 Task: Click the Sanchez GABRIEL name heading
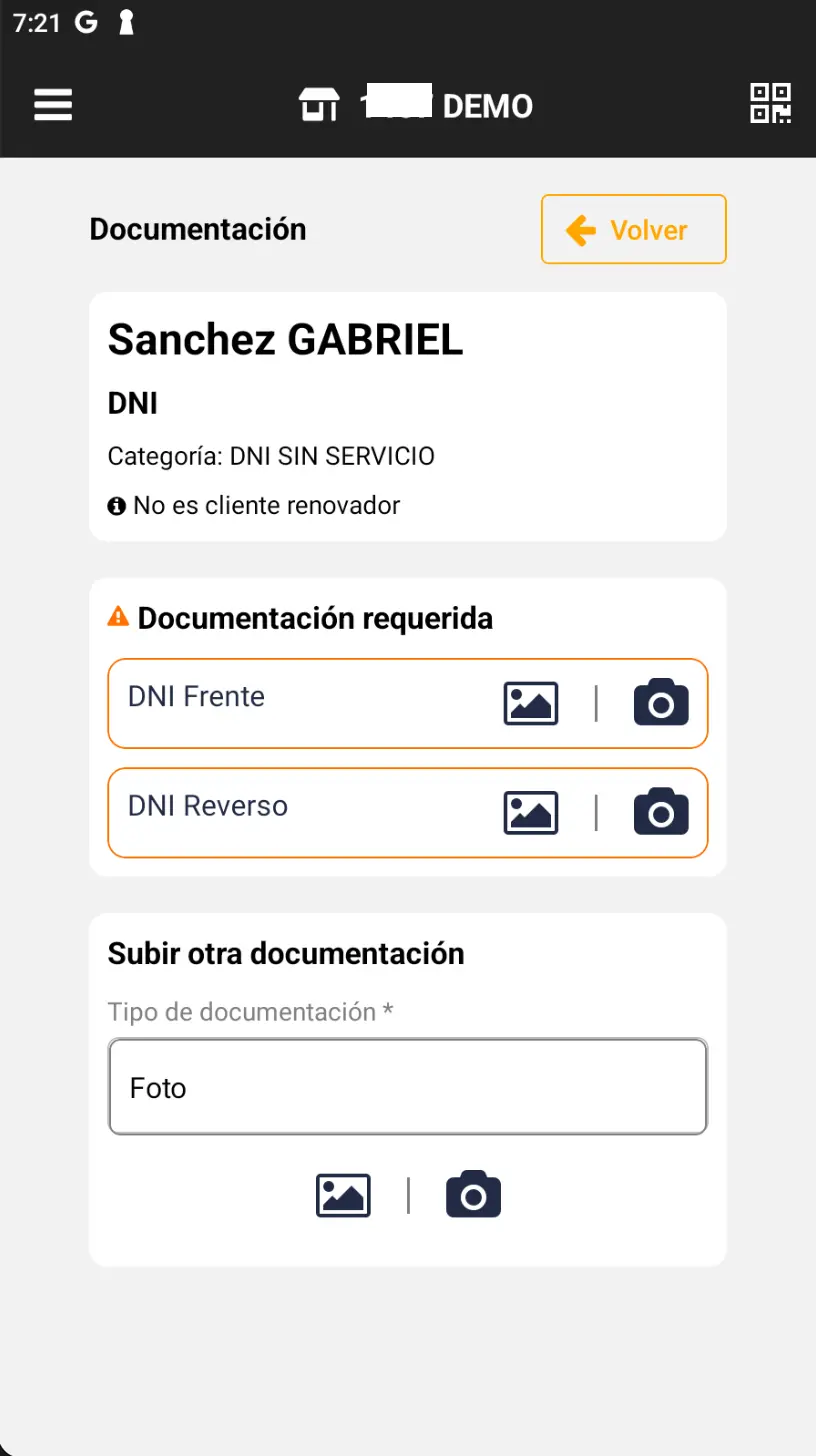tap(285, 340)
